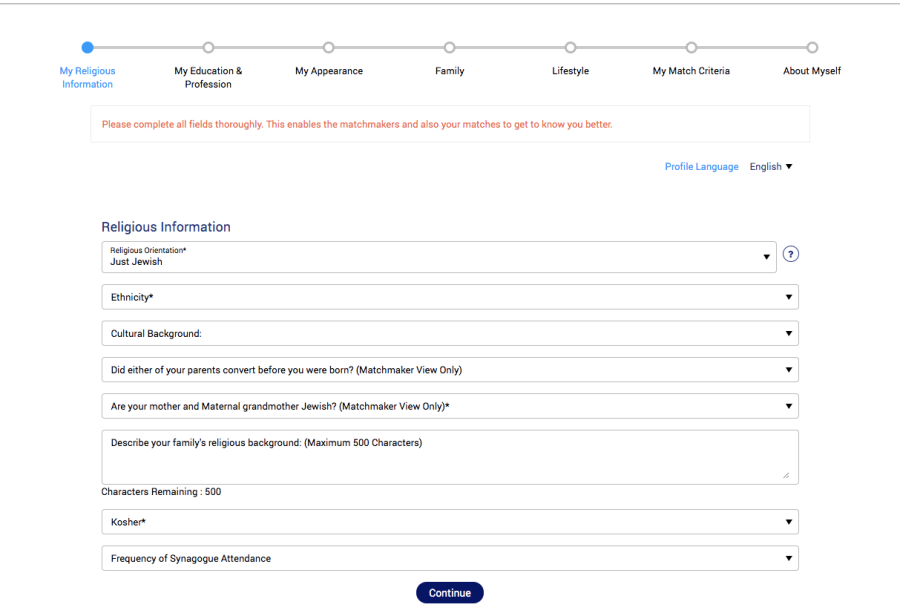Open Frequency of Synagogue Attendance dropdown
900x616 pixels.
[x=450, y=558]
